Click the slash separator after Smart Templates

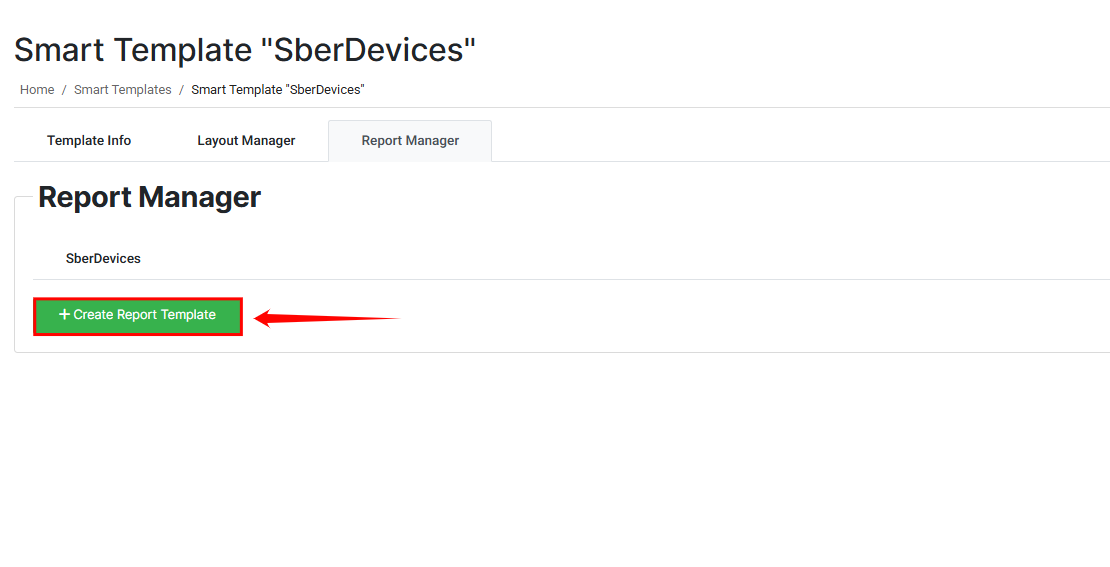coord(181,90)
